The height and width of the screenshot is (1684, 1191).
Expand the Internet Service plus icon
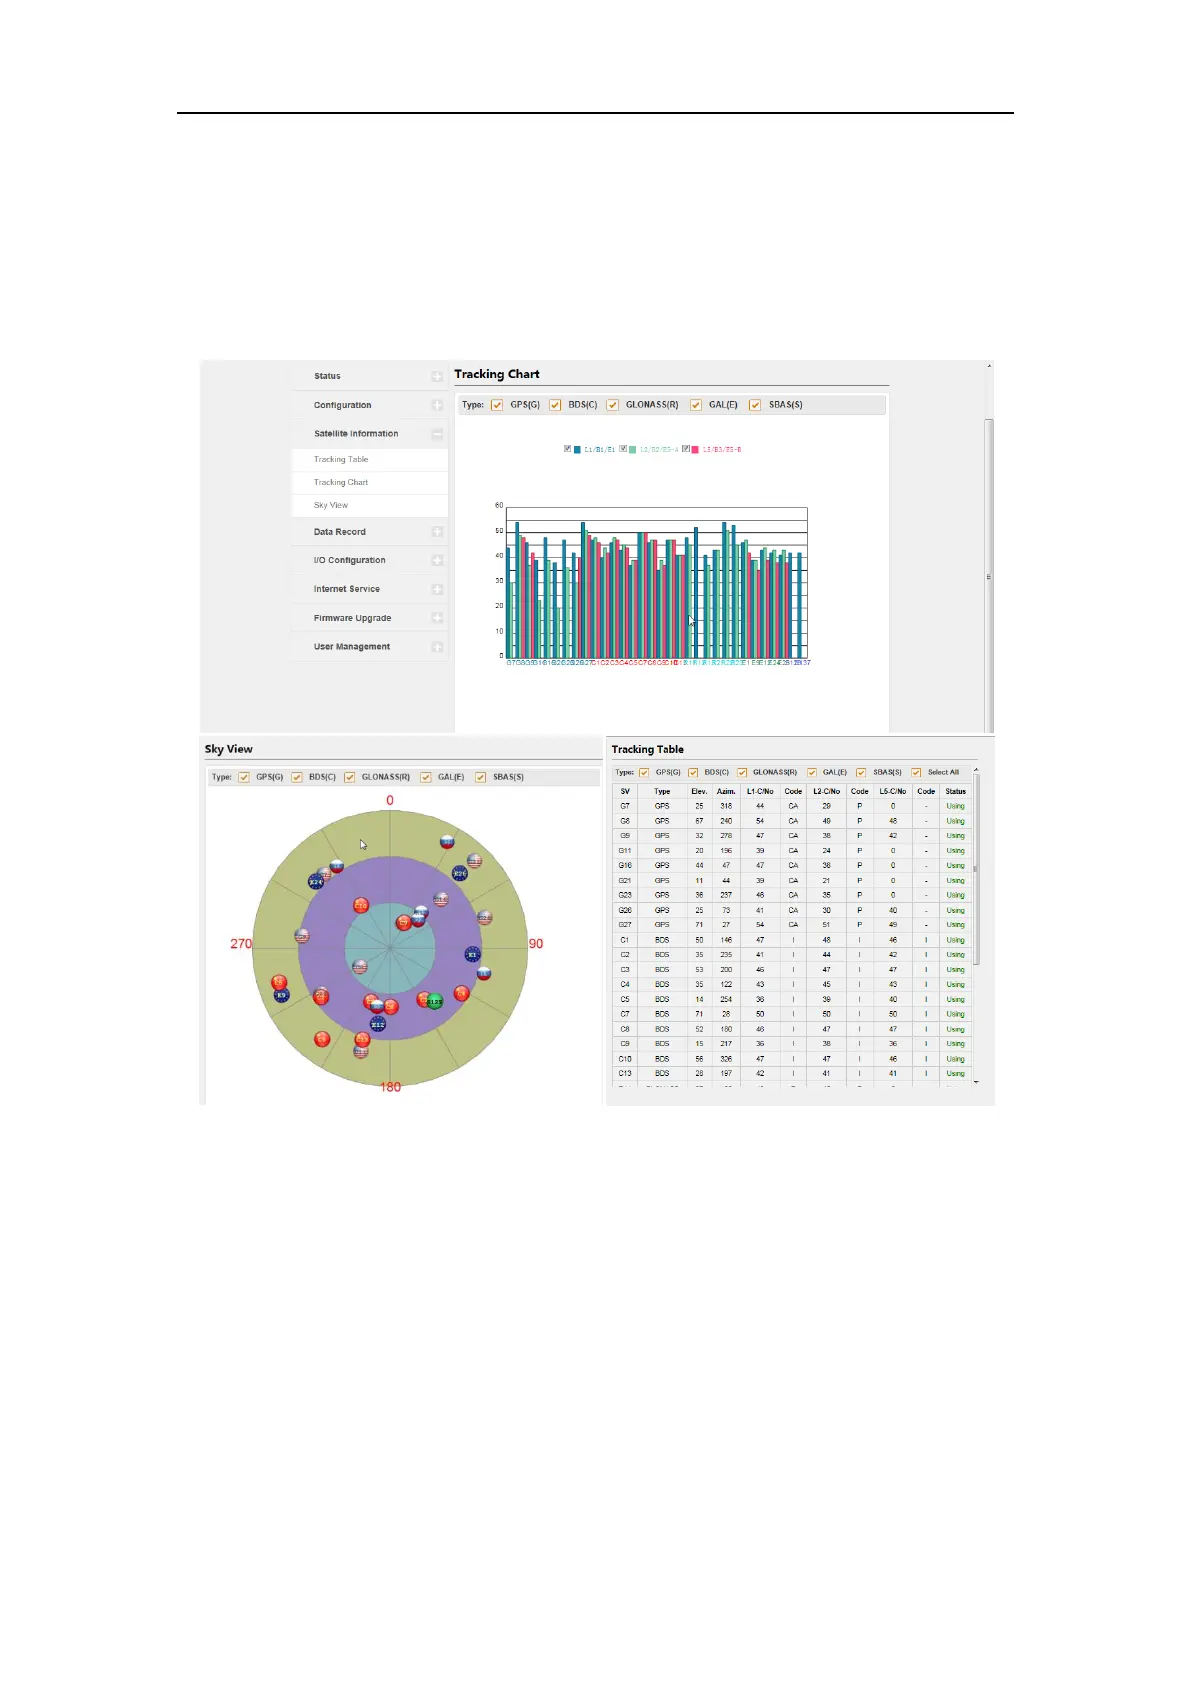coord(437,589)
